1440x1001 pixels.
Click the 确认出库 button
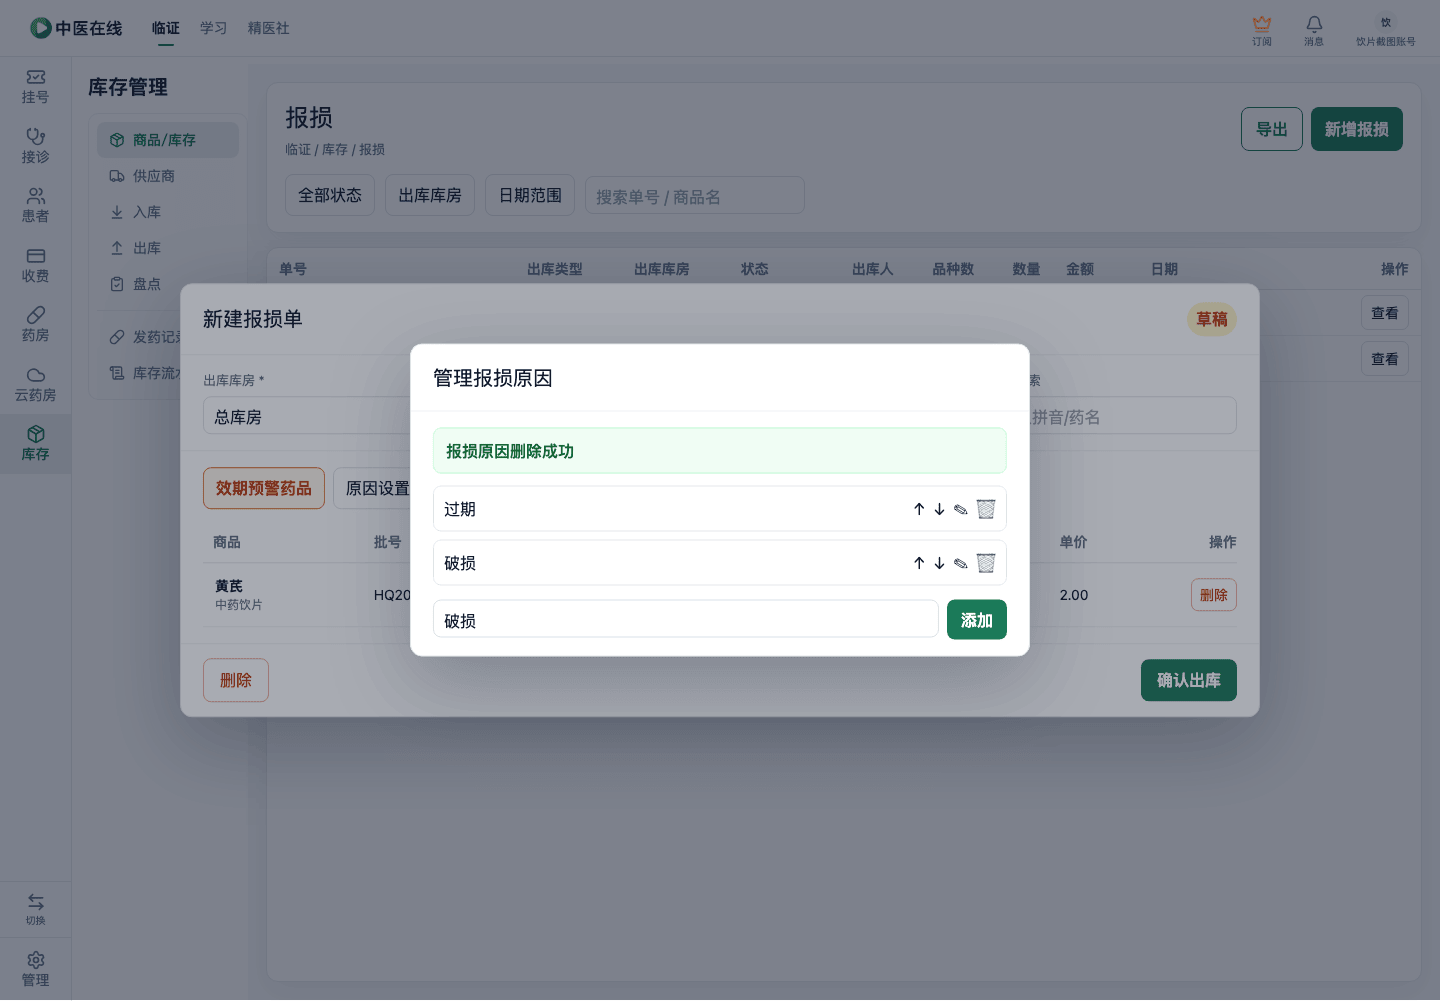coord(1189,680)
